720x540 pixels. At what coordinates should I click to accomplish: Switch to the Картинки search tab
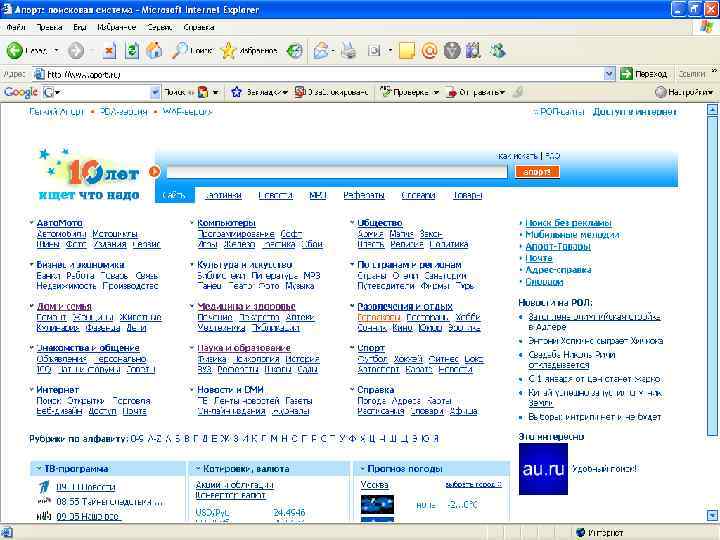coord(223,195)
